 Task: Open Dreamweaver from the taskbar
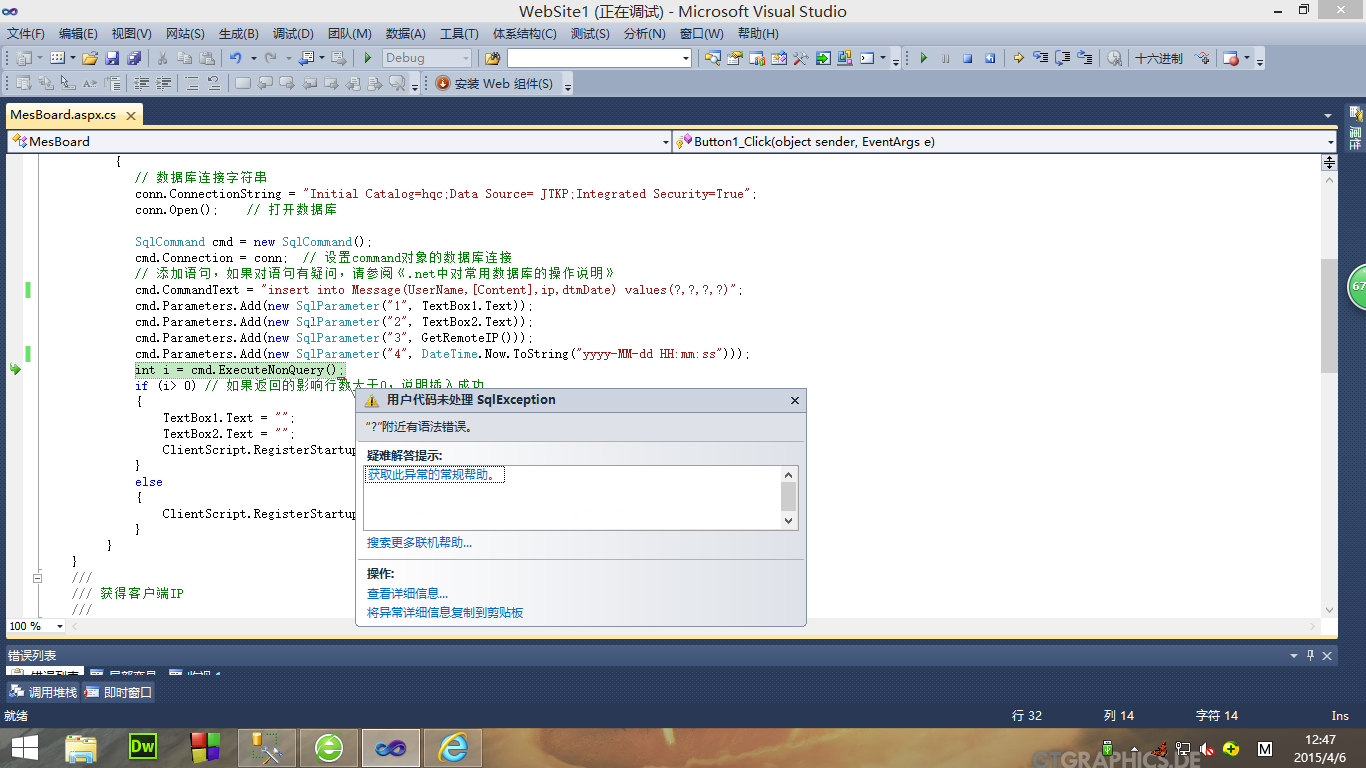[x=141, y=747]
